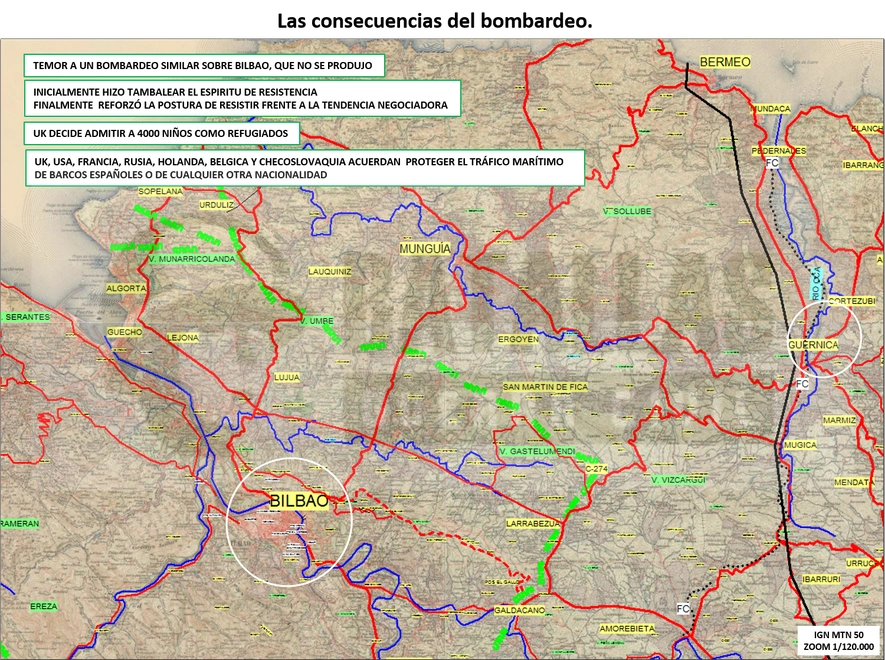This screenshot has width=885, height=660.
Task: Click the LARRABEZUA label
Action: (x=533, y=523)
